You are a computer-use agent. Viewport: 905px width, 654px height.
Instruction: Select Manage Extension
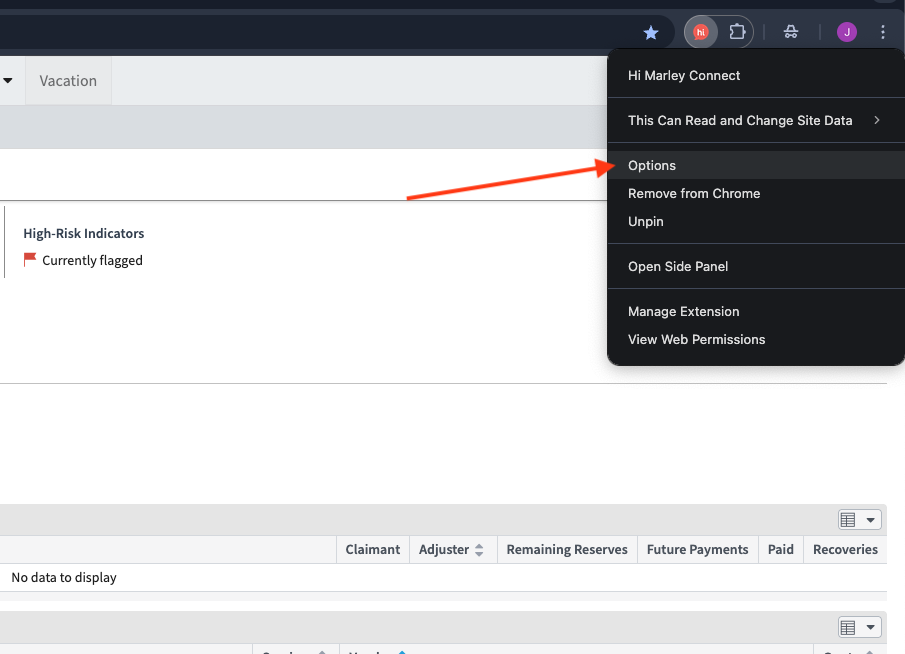point(683,311)
